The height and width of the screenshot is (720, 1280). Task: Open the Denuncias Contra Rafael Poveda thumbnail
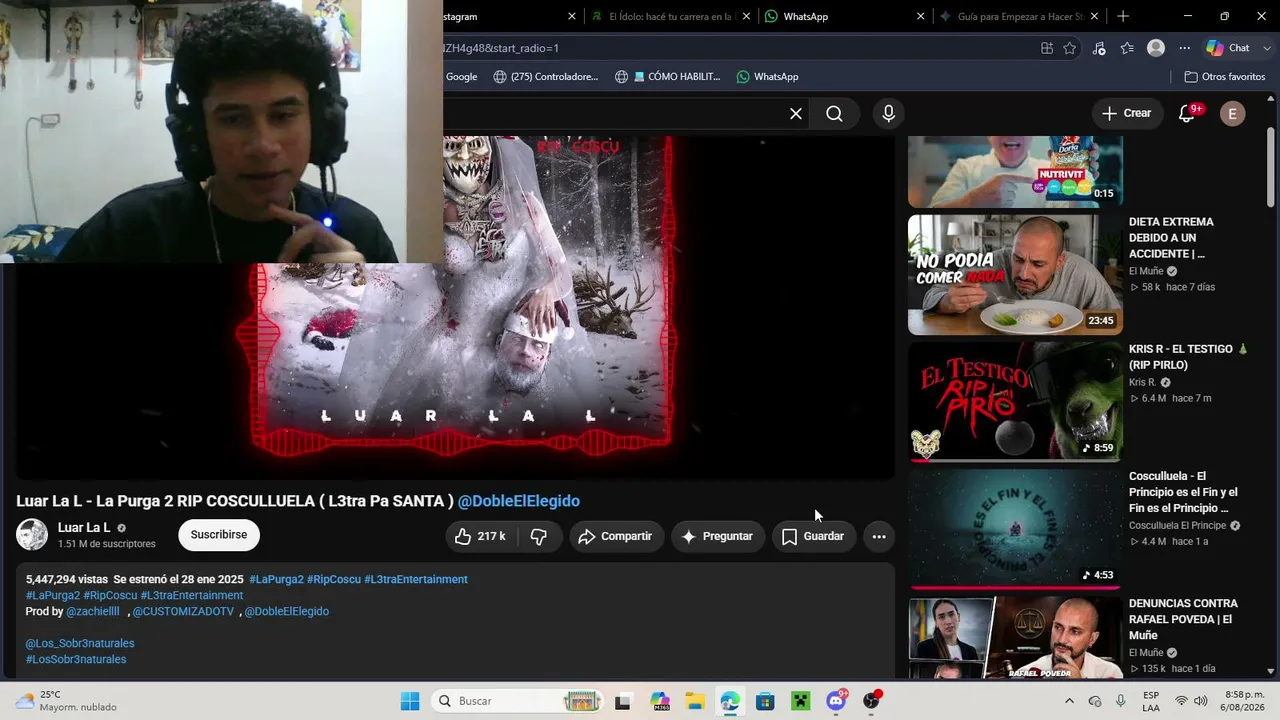[x=1015, y=638]
